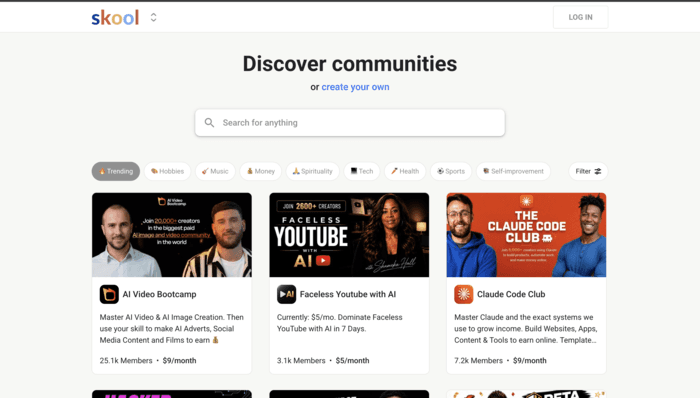The image size is (700, 398).
Task: Click the AI Video Bootcamp community icon
Action: pos(109,294)
